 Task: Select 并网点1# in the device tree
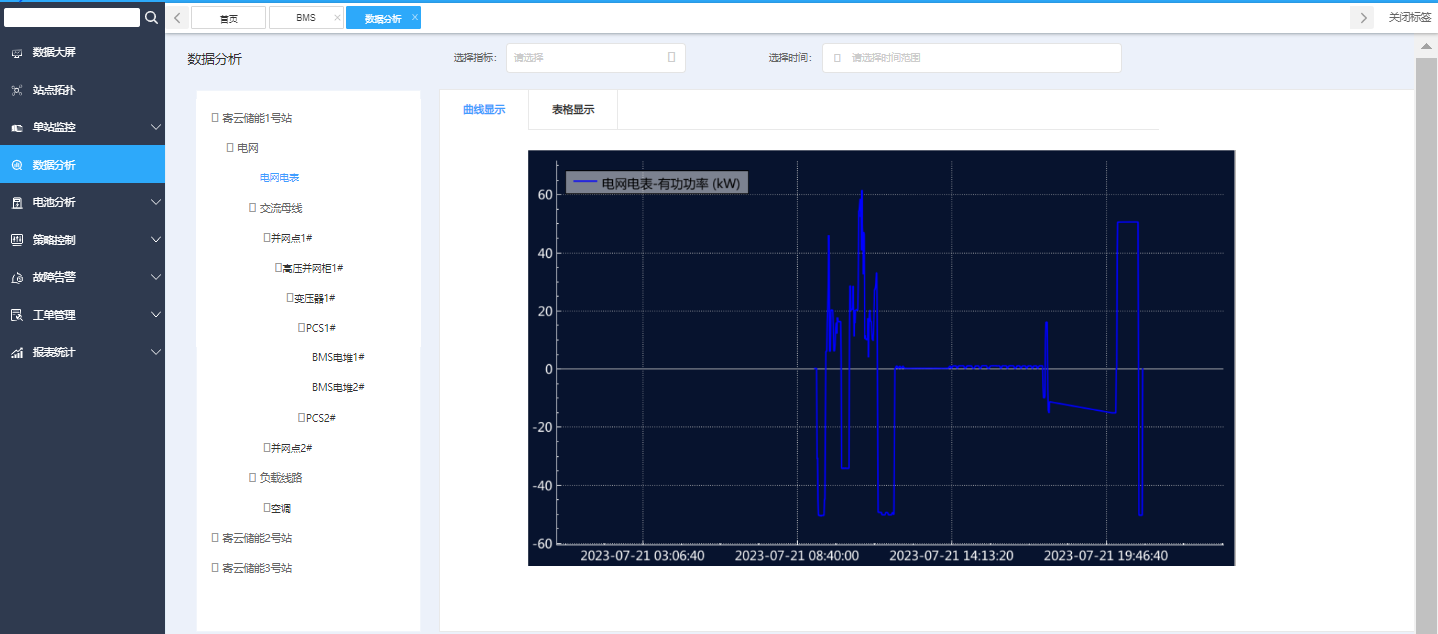[292, 238]
